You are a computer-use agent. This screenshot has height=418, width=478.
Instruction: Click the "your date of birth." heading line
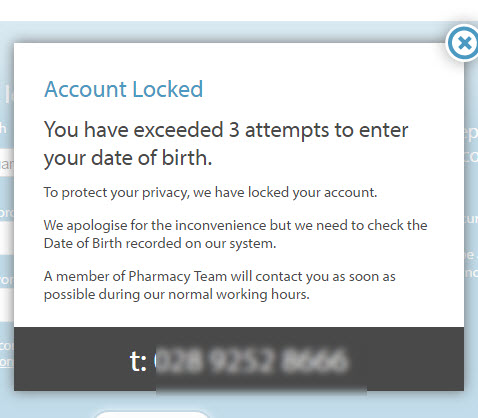click(128, 158)
